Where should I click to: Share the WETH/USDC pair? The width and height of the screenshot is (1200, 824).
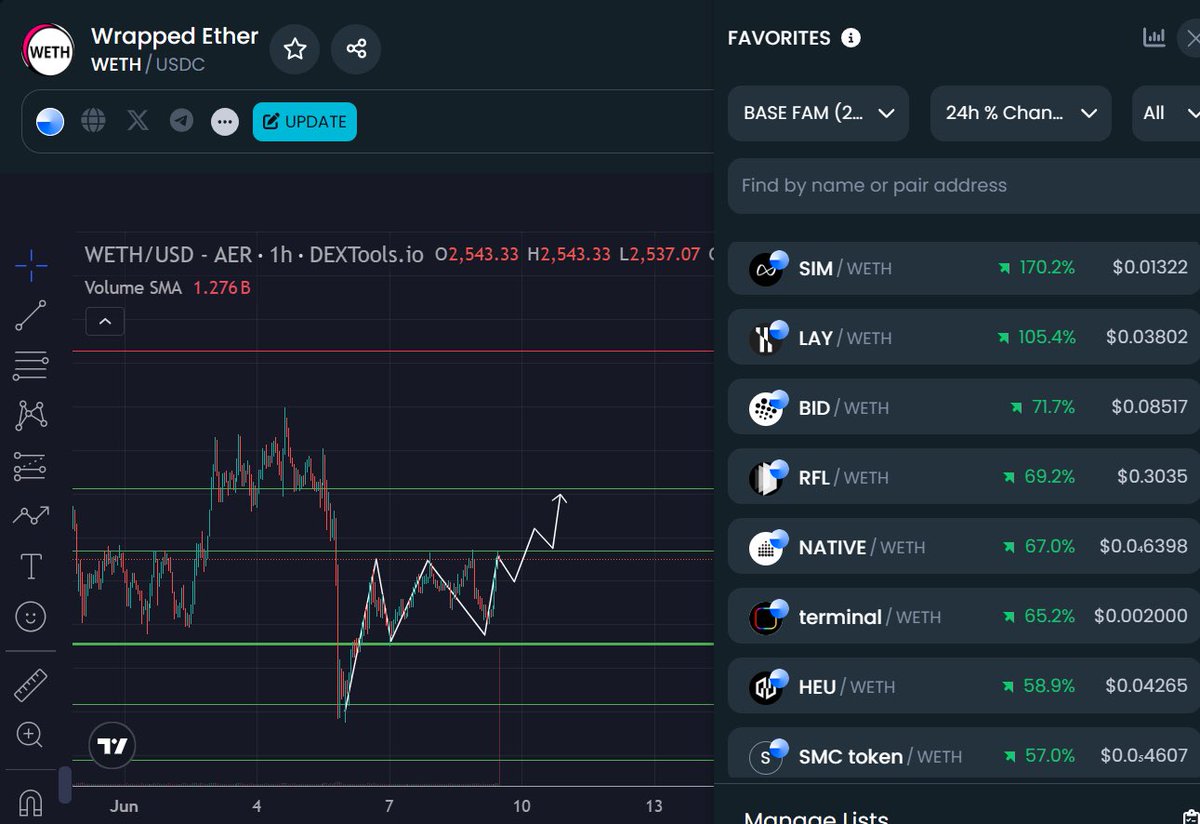click(x=356, y=49)
